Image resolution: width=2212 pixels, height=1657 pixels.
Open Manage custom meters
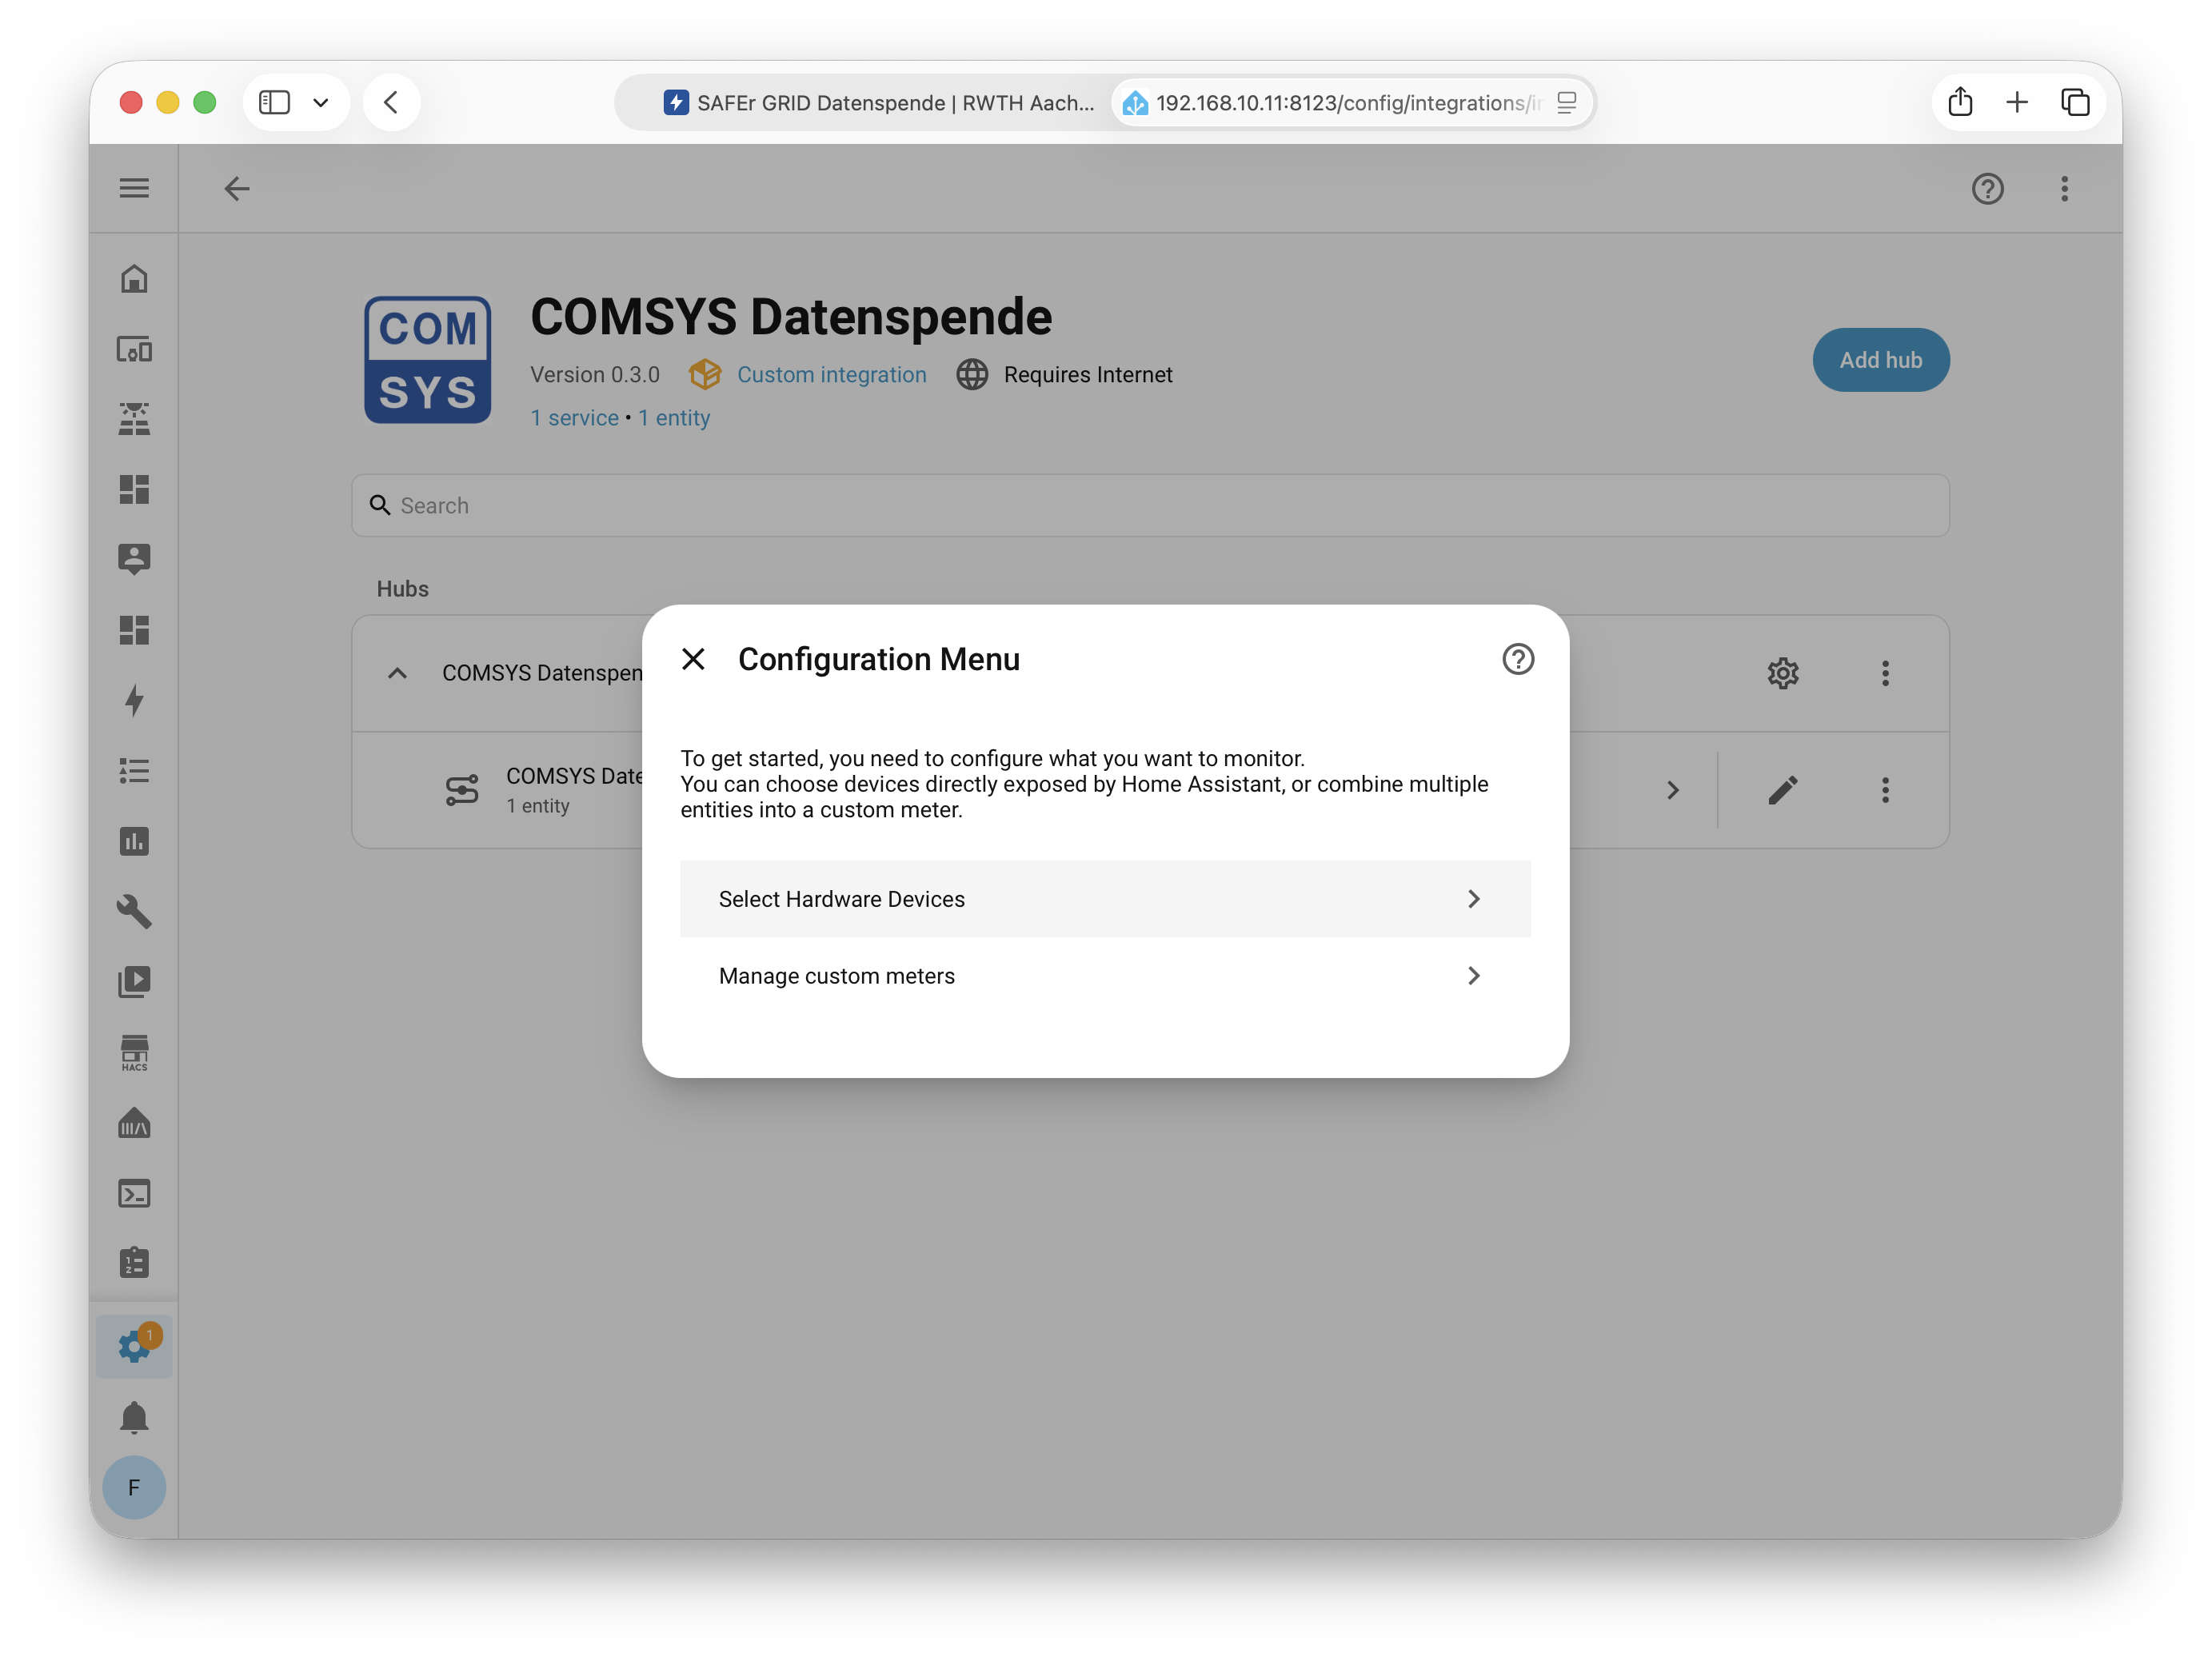[x=1105, y=976]
